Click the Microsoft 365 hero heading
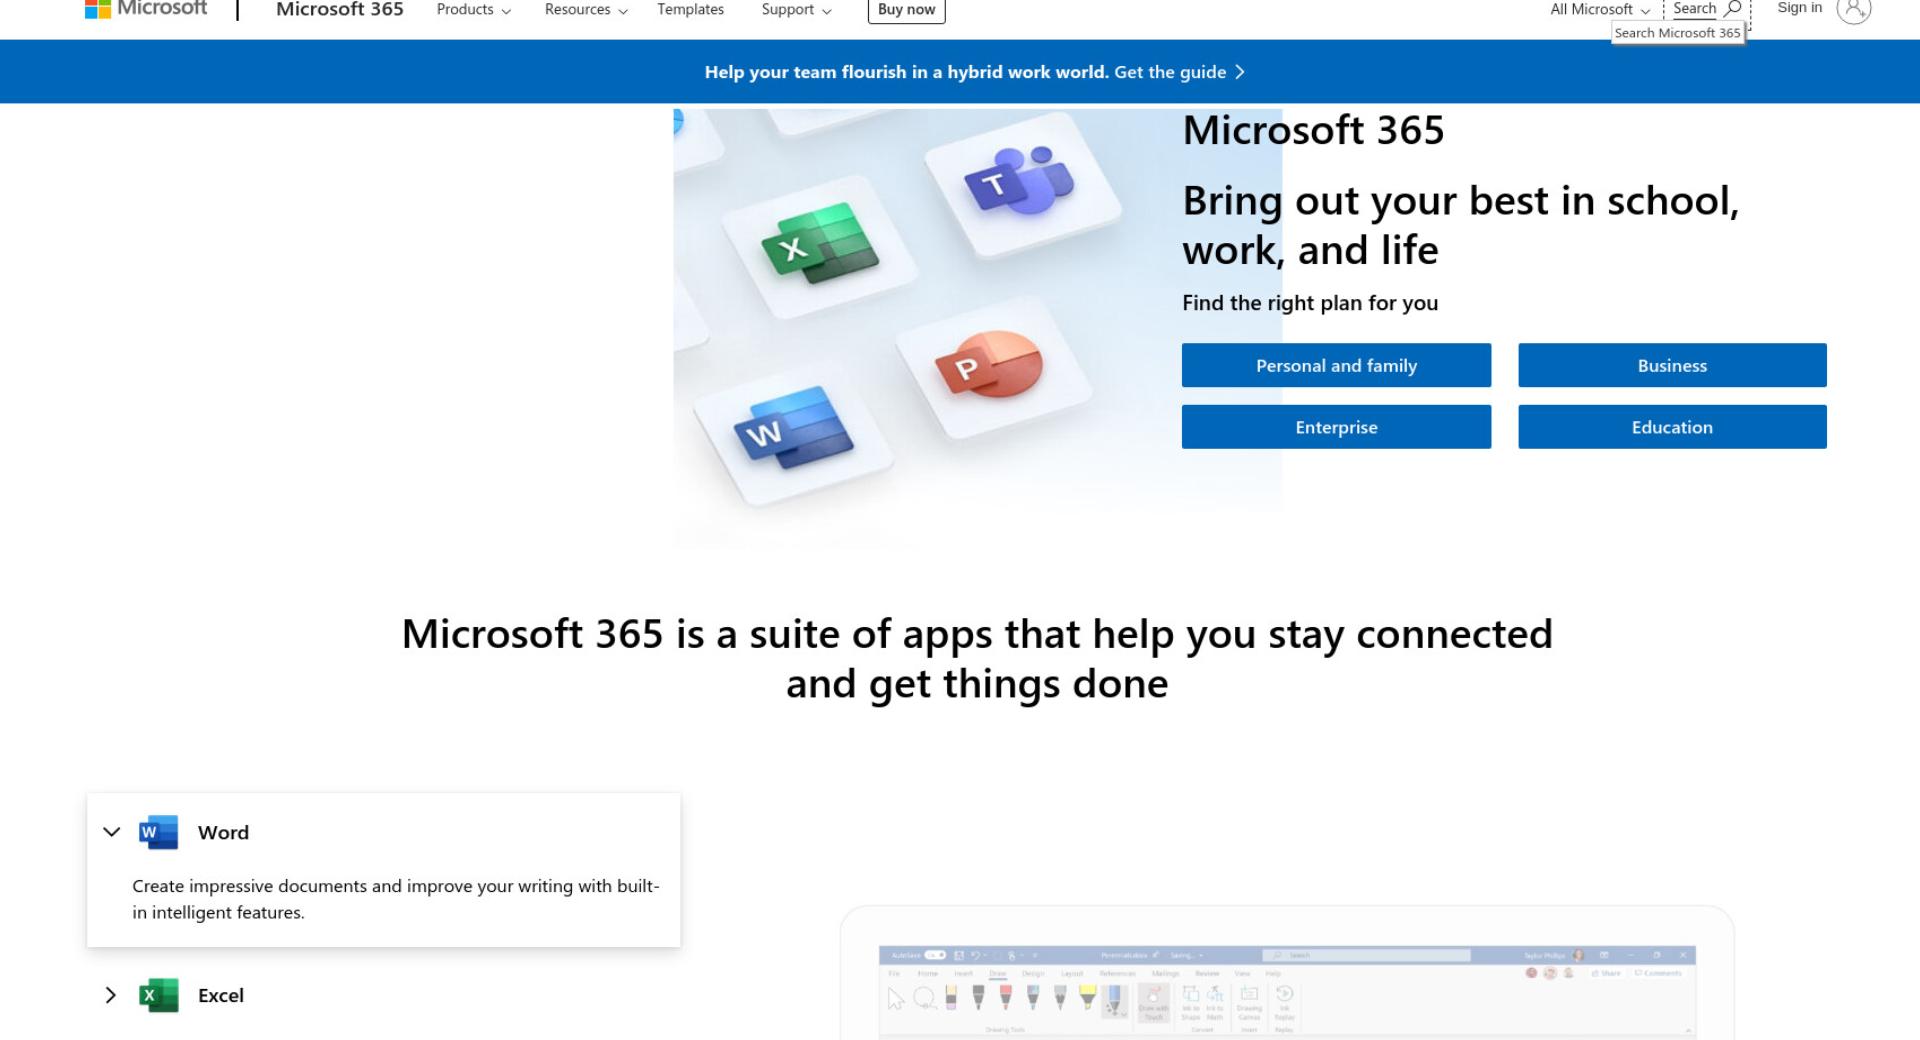Viewport: 1920px width, 1040px height. pyautogui.click(x=1313, y=130)
